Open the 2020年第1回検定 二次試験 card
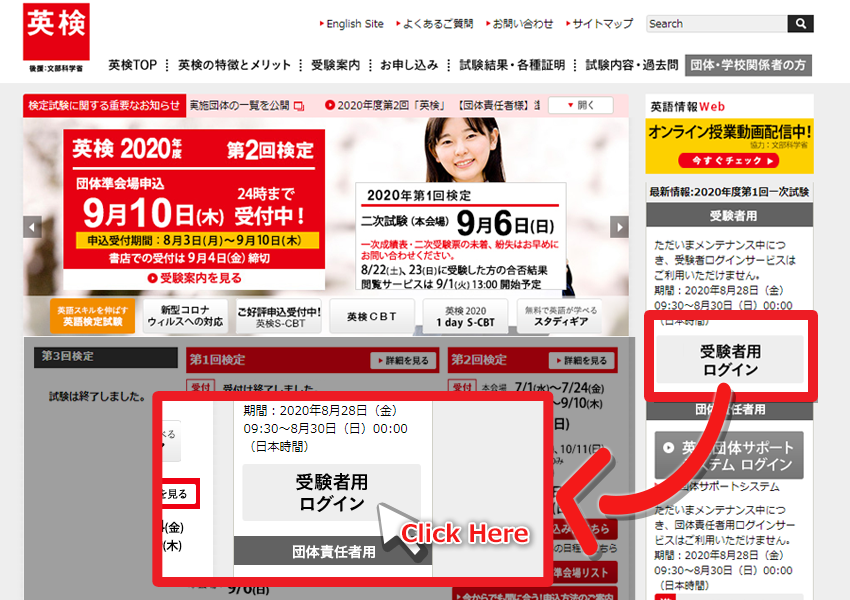Viewport: 850px width, 600px height. 461,236
